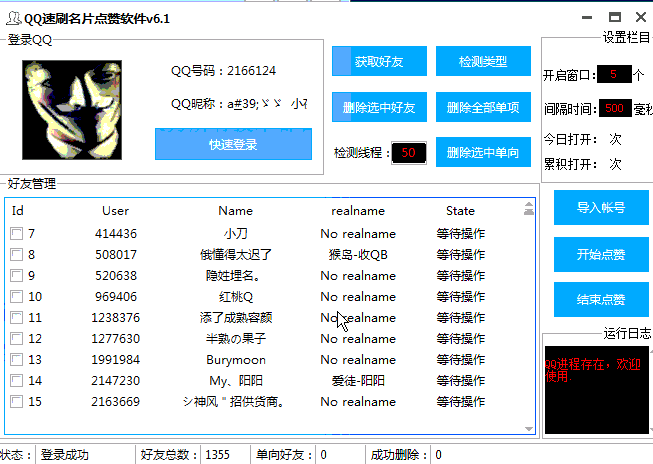This screenshot has width=653, height=464.
Task: Check the checkbox for friend Id 15
Action: click(17, 402)
